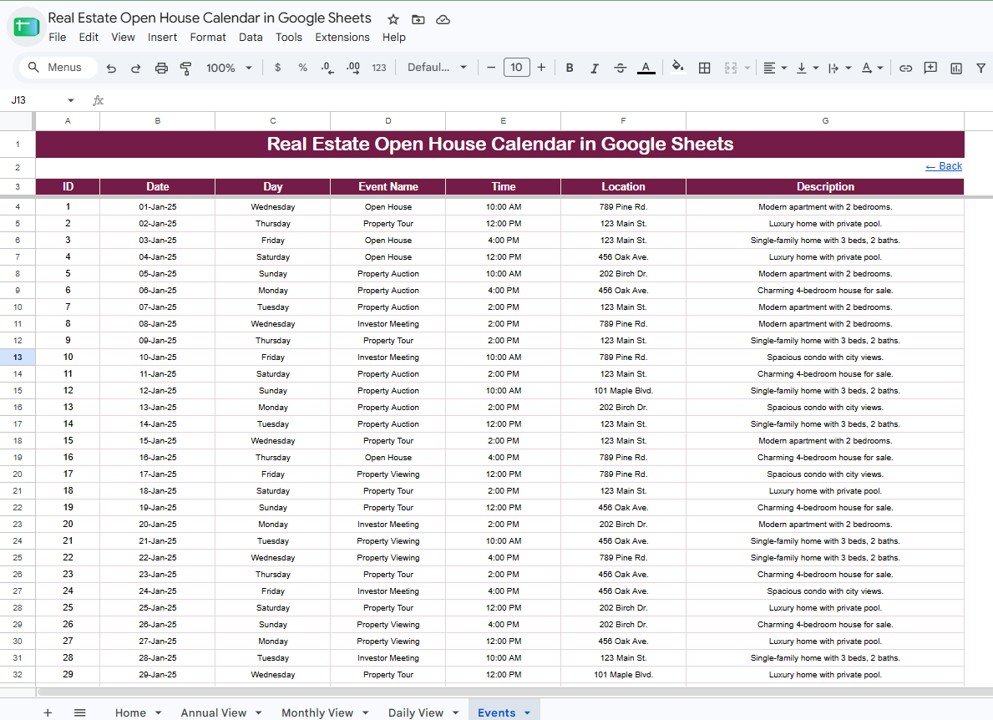The image size is (993, 720).
Task: Click Google Sheets home logo
Action: [26, 27]
